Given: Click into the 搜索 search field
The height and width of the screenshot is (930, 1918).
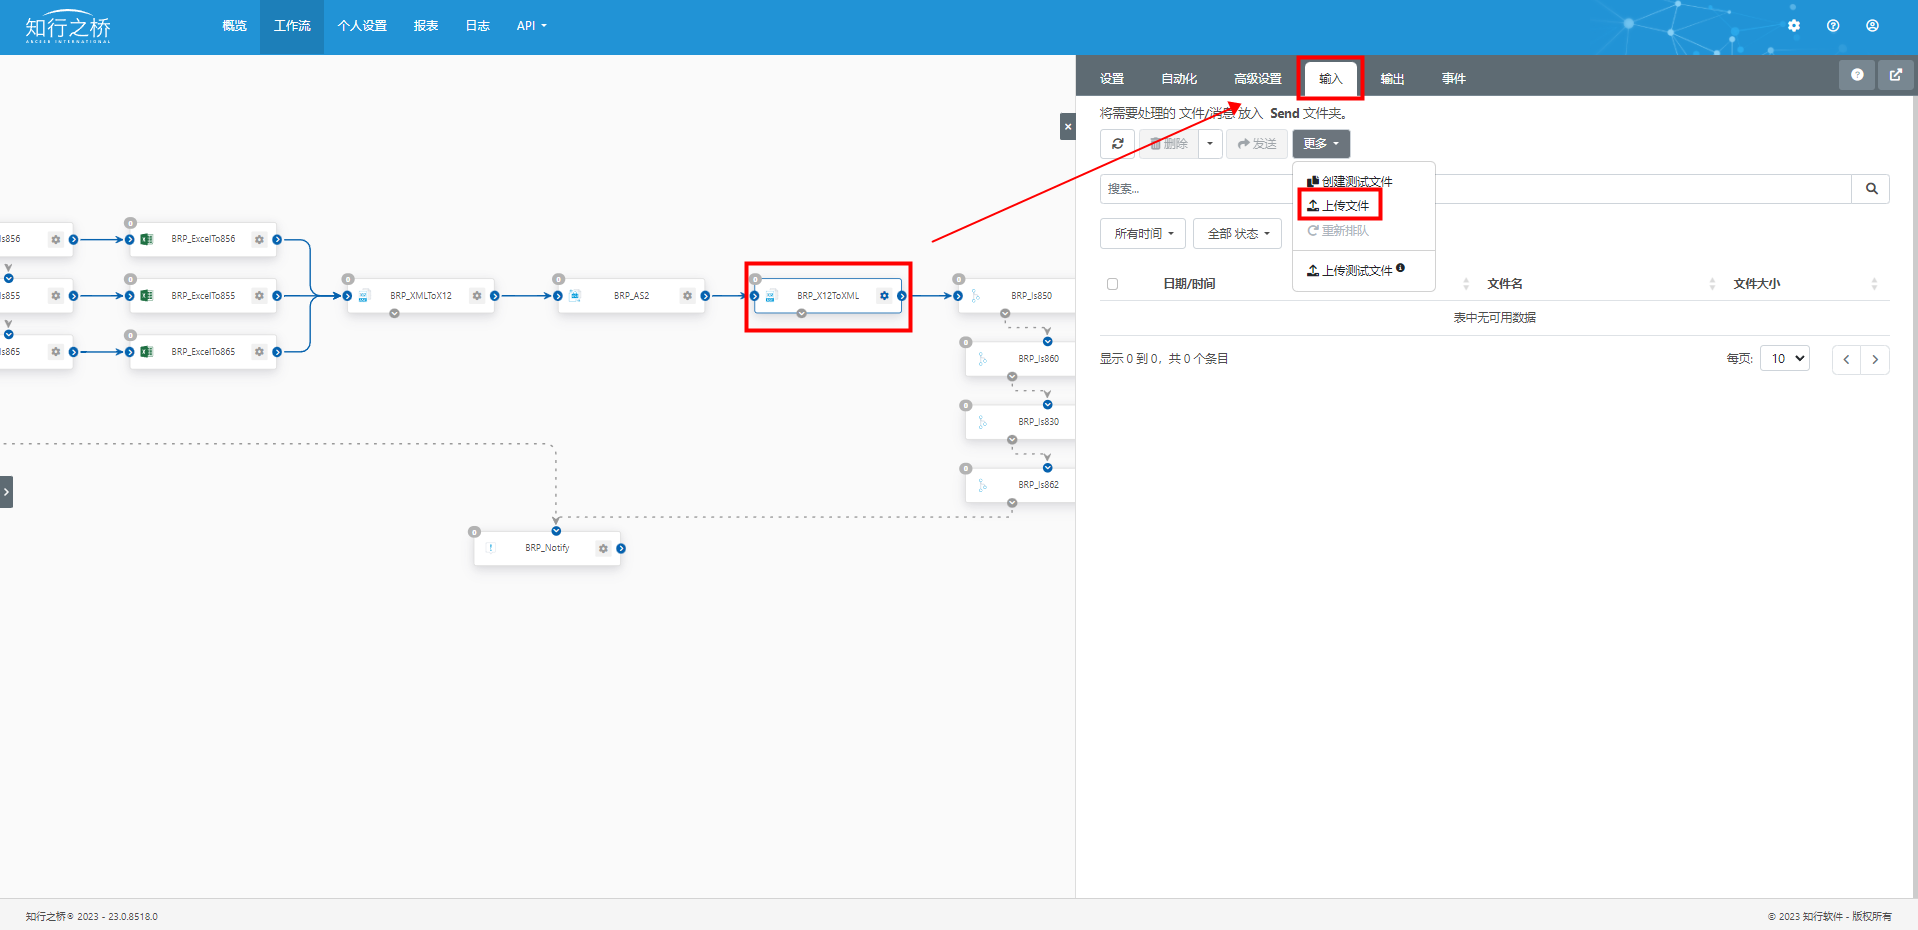Looking at the screenshot, I should [1195, 189].
